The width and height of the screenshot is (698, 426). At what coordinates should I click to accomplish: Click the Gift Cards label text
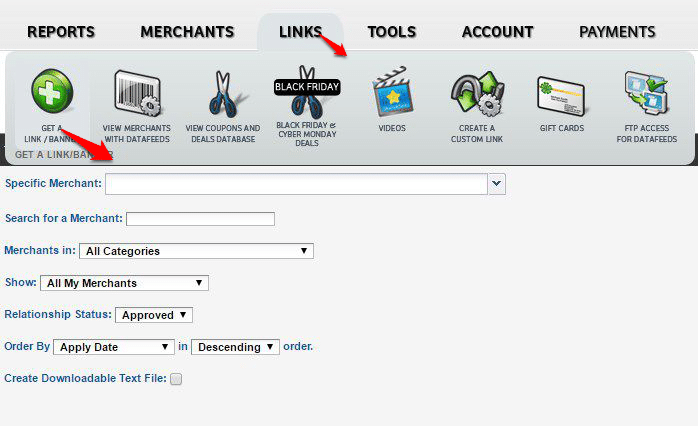click(x=562, y=128)
